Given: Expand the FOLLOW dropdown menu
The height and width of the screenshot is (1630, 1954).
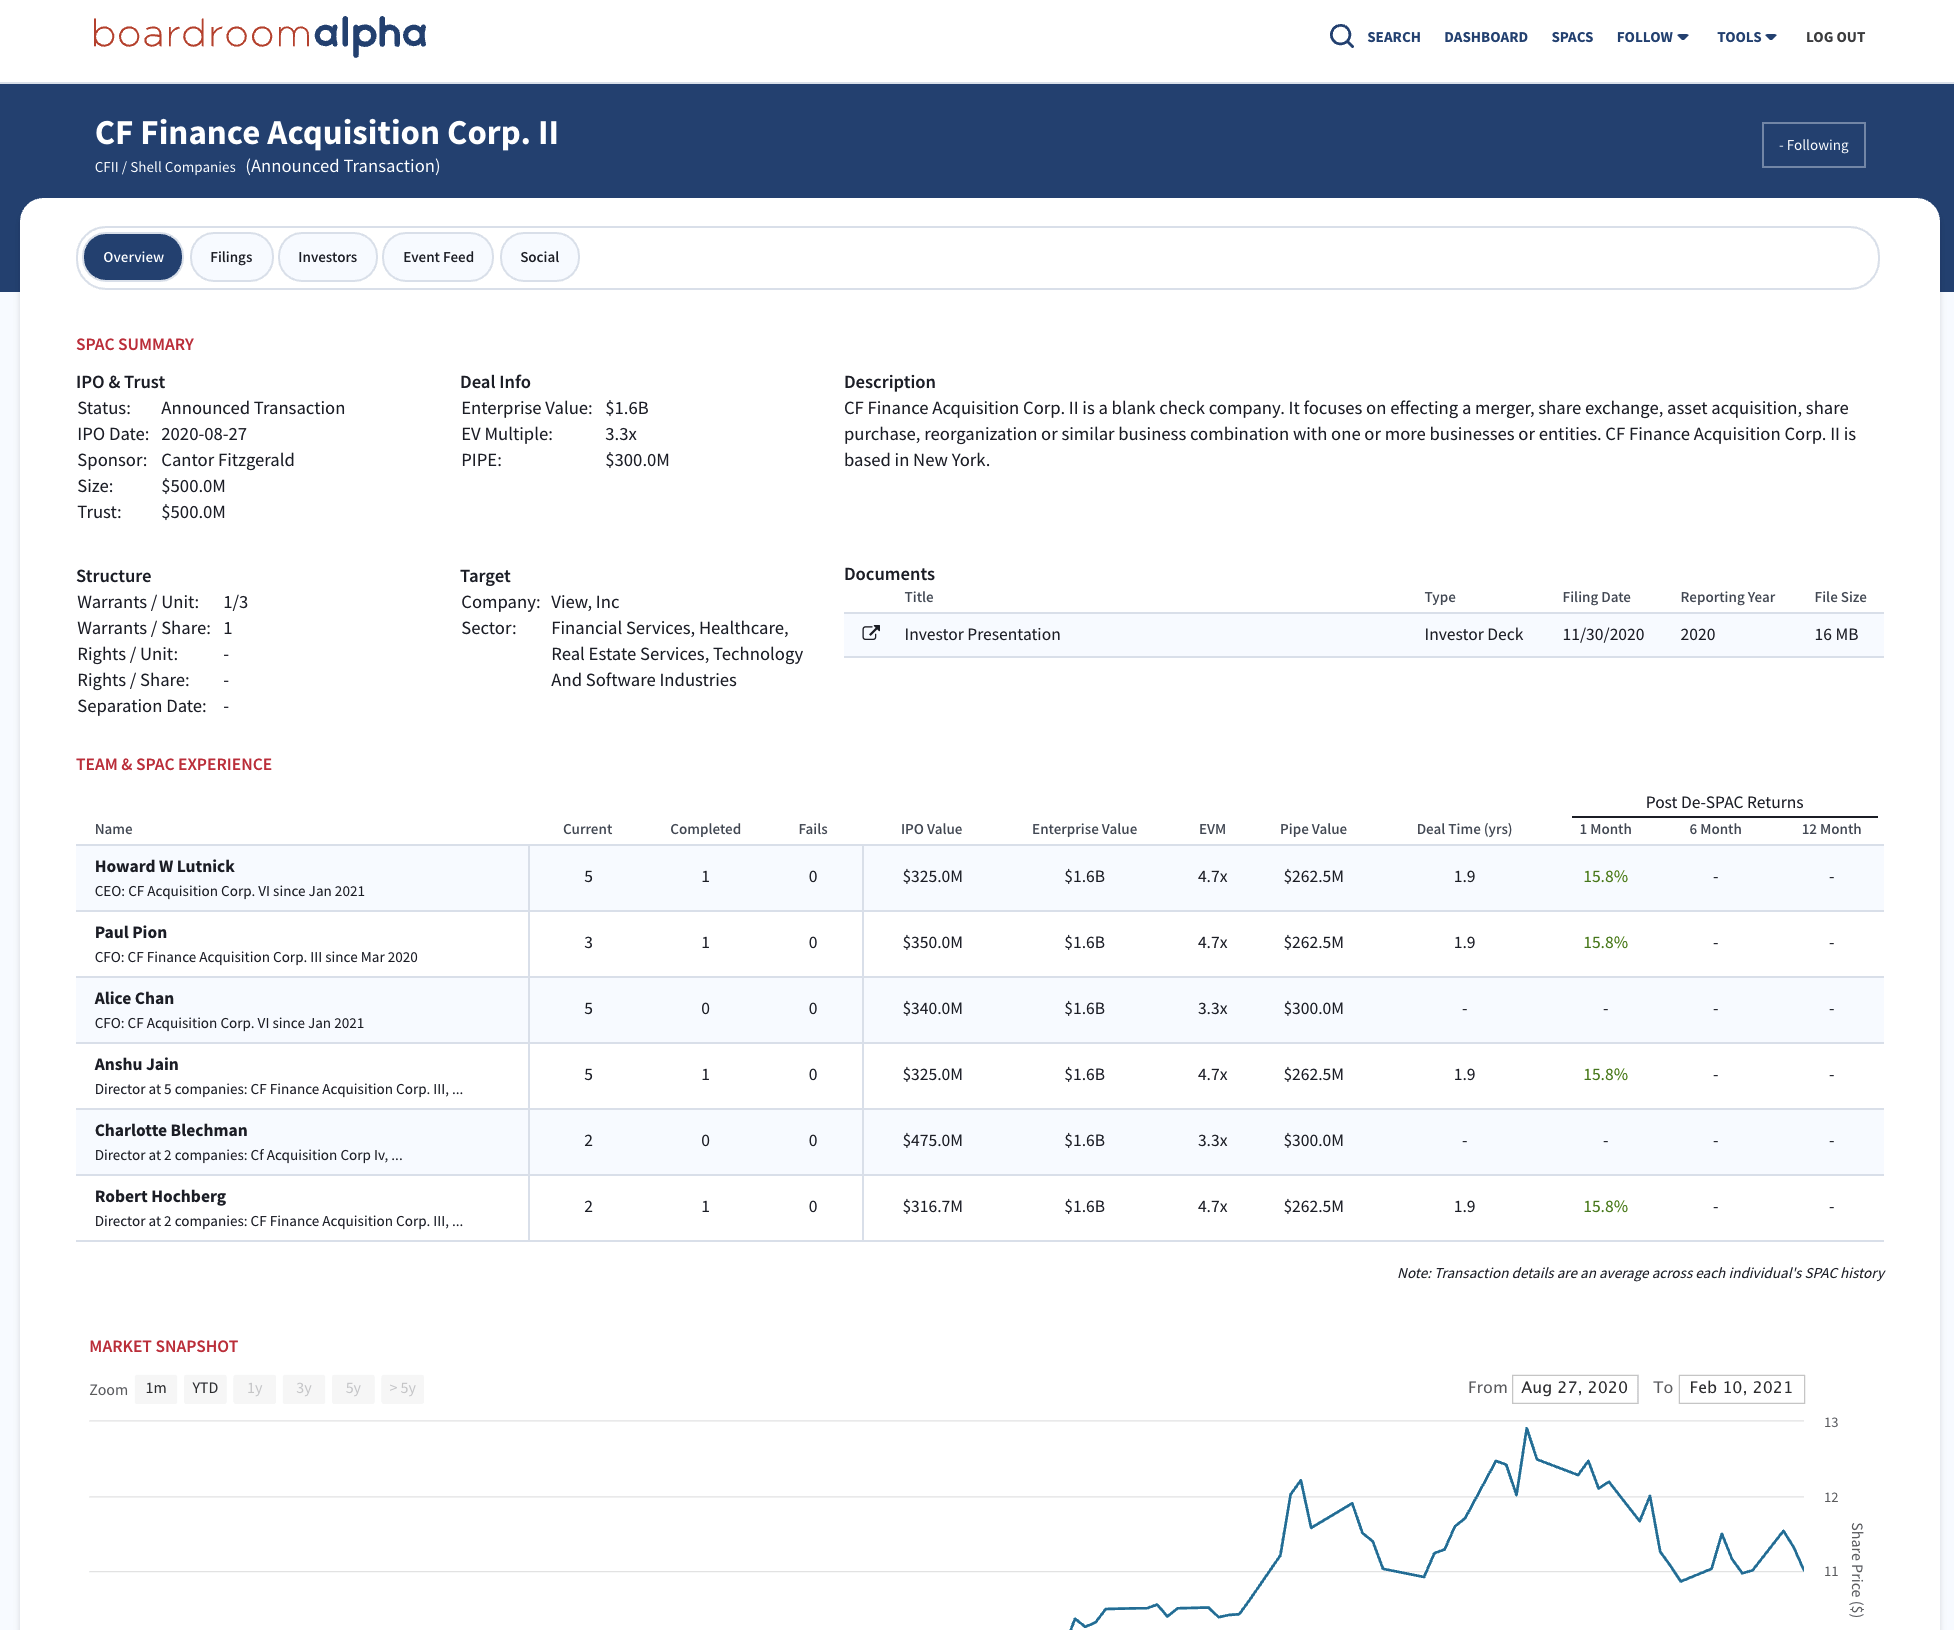Looking at the screenshot, I should click(x=1652, y=37).
